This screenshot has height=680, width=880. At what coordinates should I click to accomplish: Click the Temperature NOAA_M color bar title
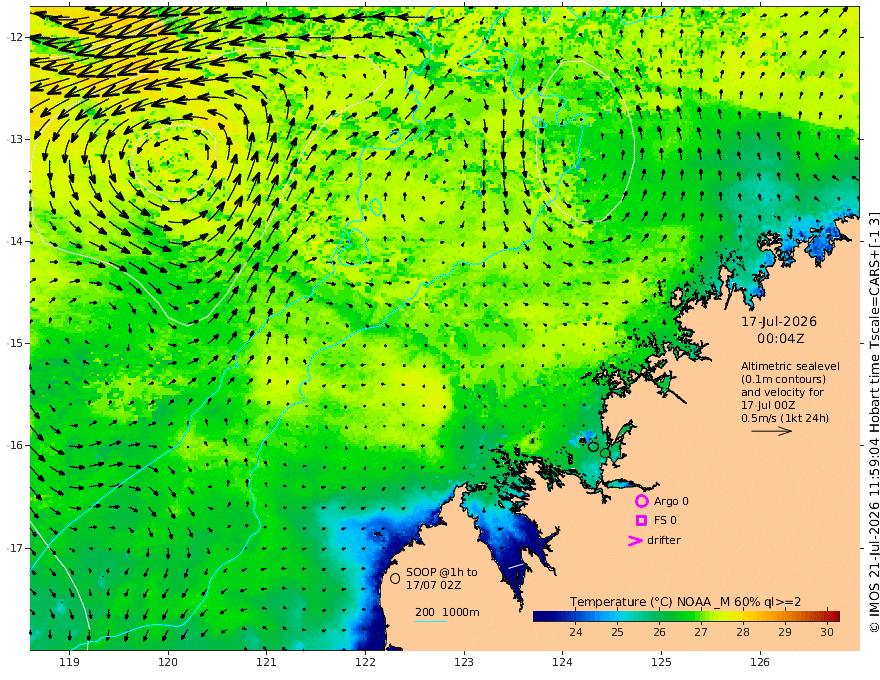[x=685, y=602]
